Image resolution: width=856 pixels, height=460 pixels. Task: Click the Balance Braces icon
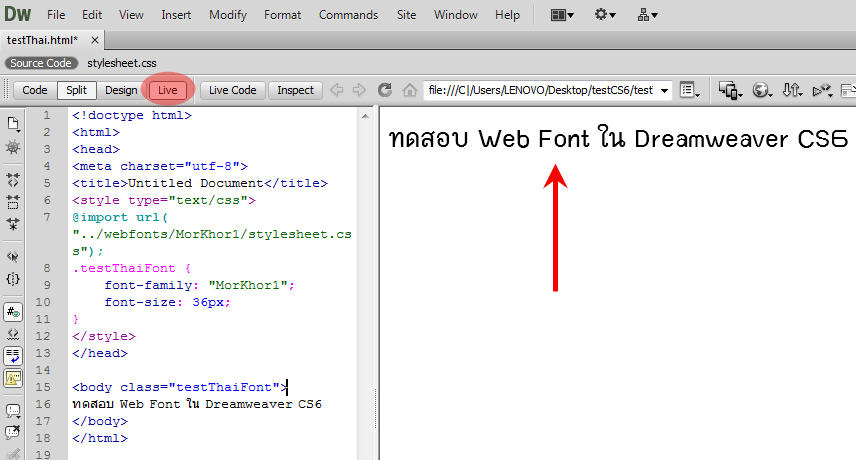pos(13,279)
